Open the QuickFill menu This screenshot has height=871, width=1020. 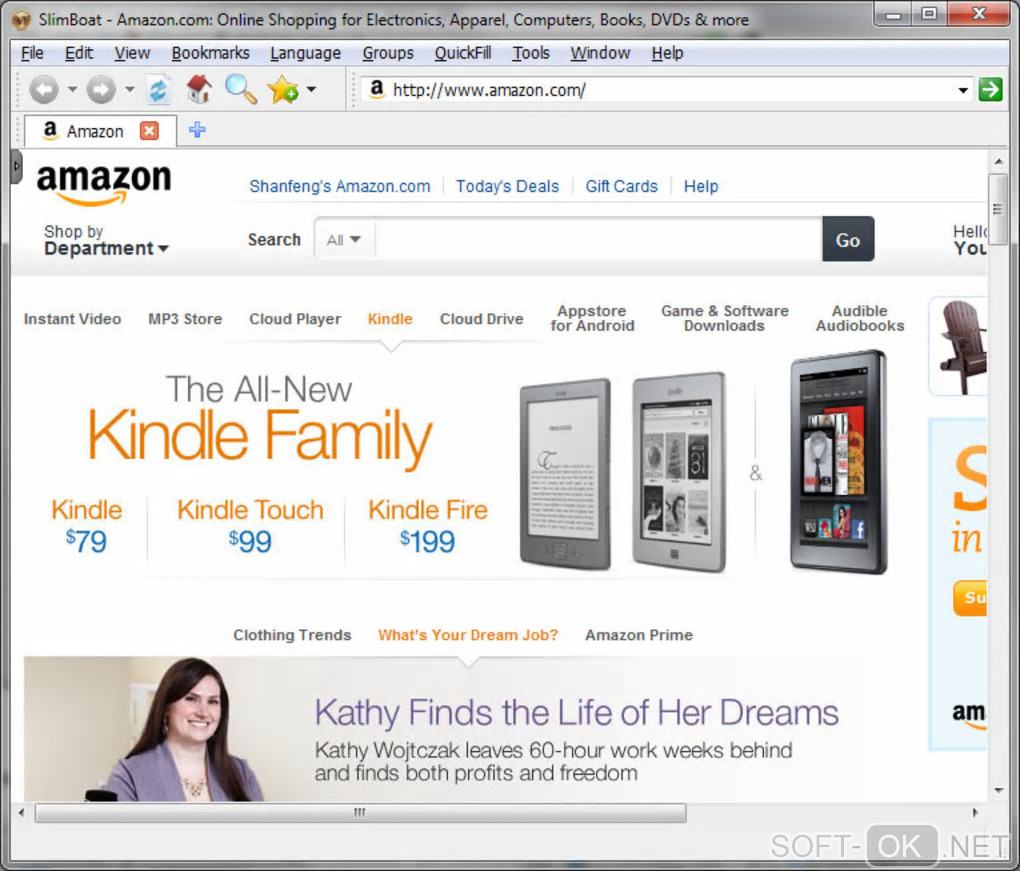pyautogui.click(x=463, y=53)
